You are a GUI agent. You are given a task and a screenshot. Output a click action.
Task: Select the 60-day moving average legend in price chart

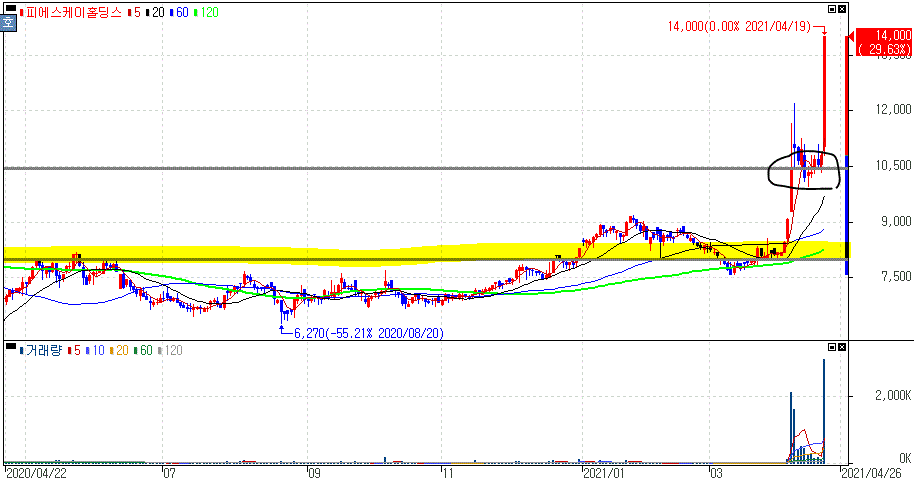pos(180,12)
